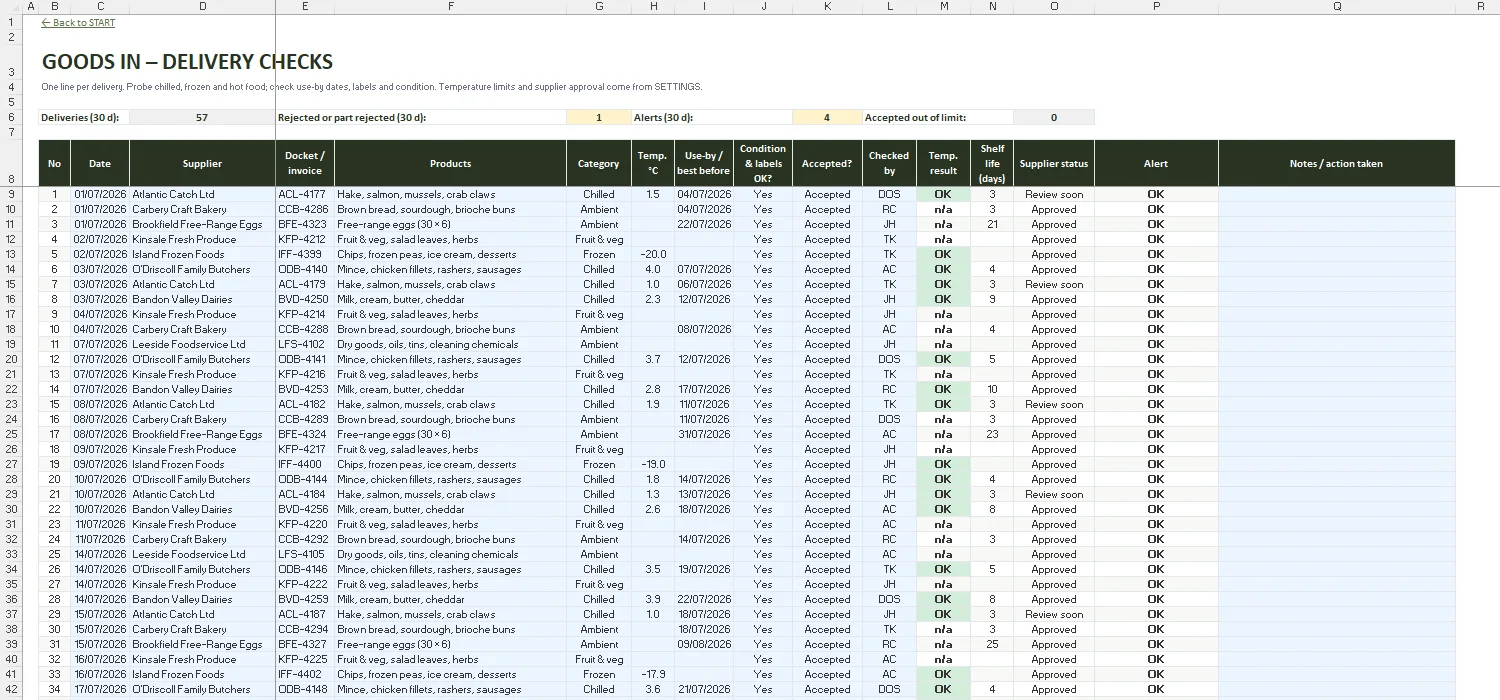
Task: Select use-by date 31/07/2026
Action: tap(704, 434)
